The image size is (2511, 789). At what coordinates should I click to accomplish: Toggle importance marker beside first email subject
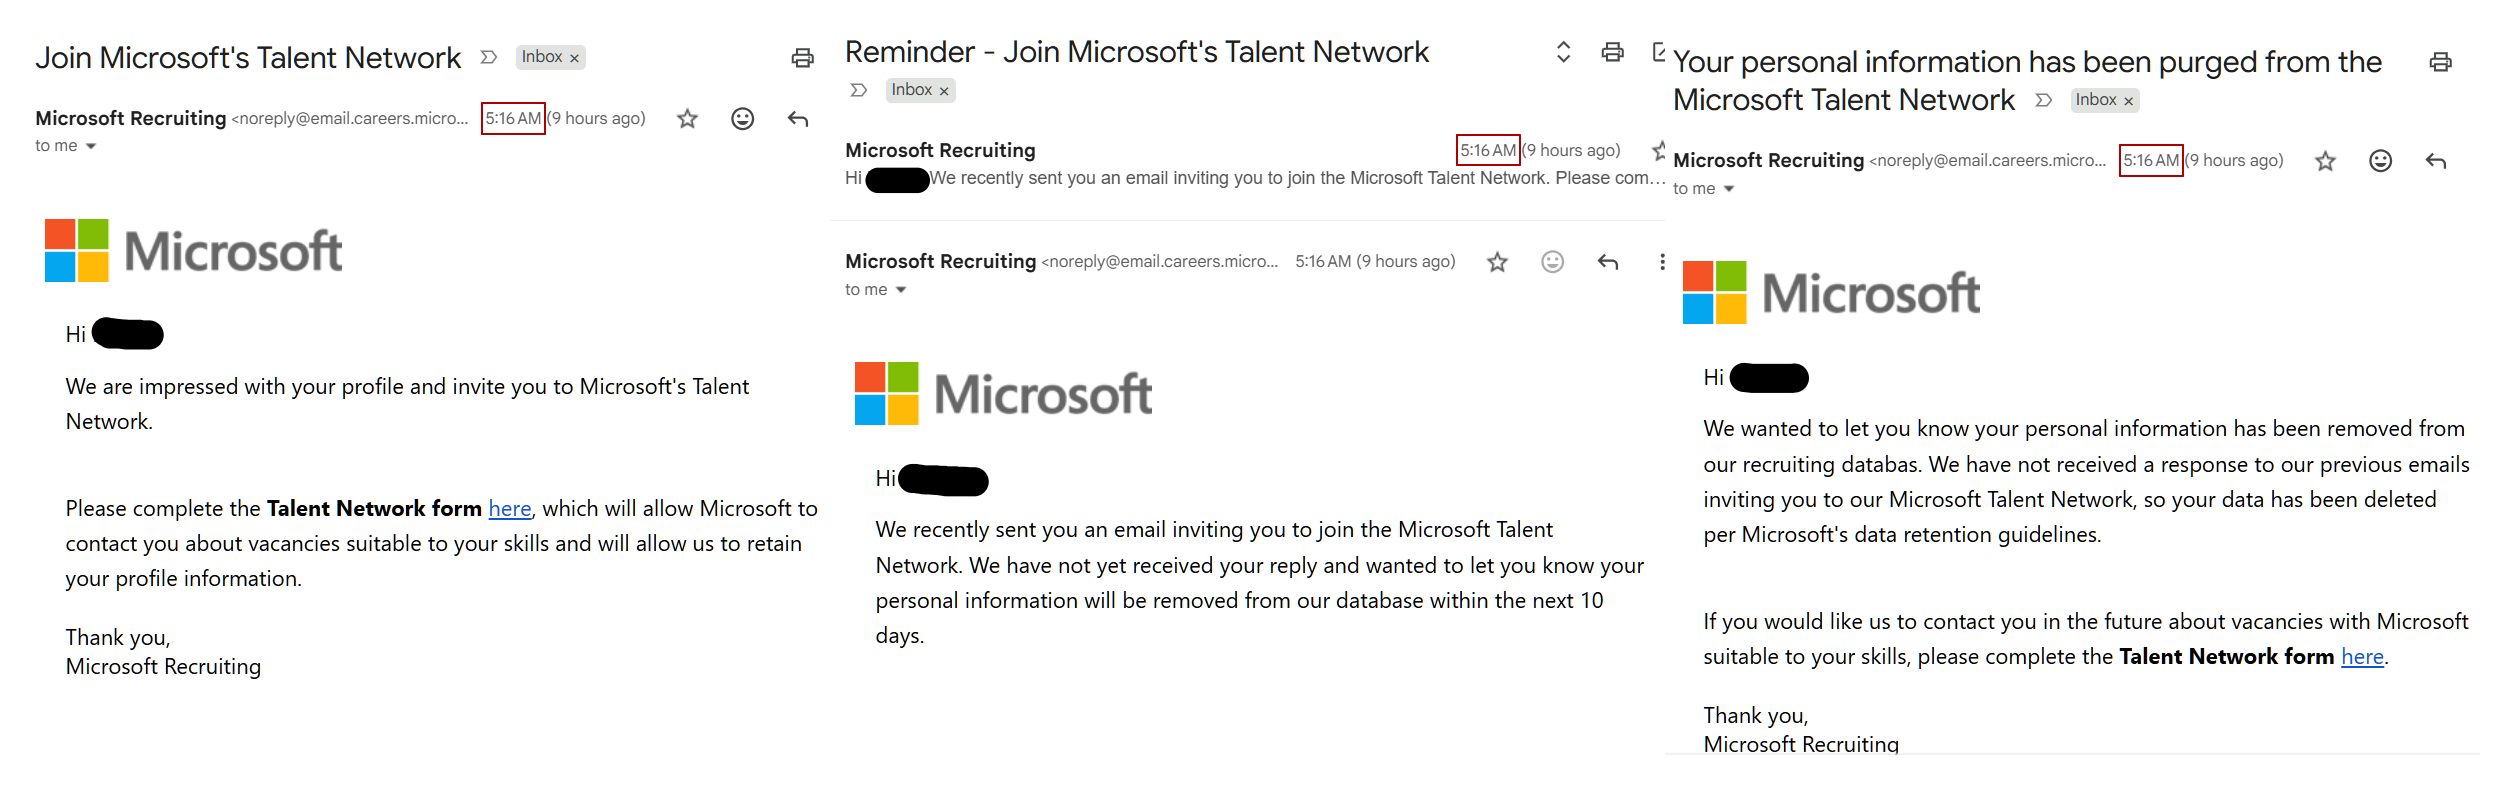[489, 58]
